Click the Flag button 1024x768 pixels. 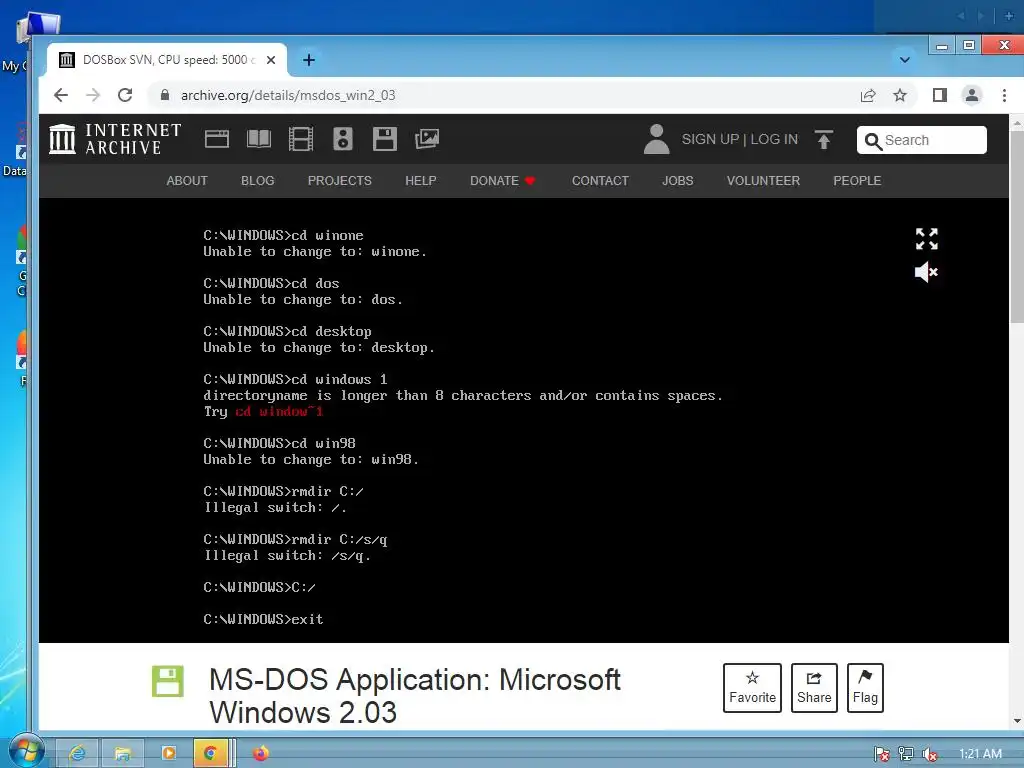pyautogui.click(x=865, y=688)
